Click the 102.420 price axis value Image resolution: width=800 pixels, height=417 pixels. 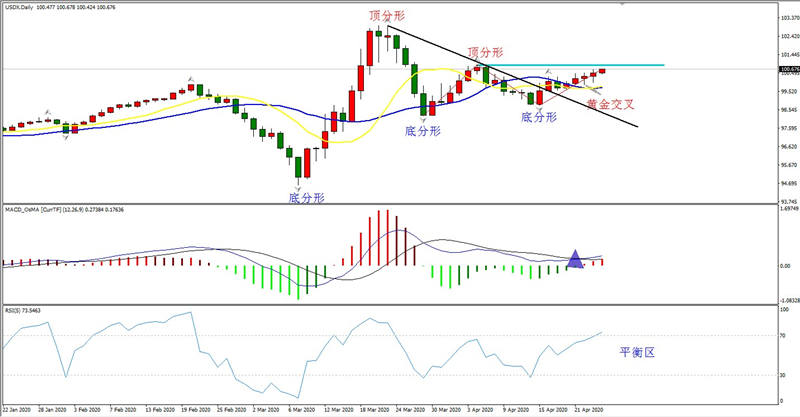tap(789, 36)
